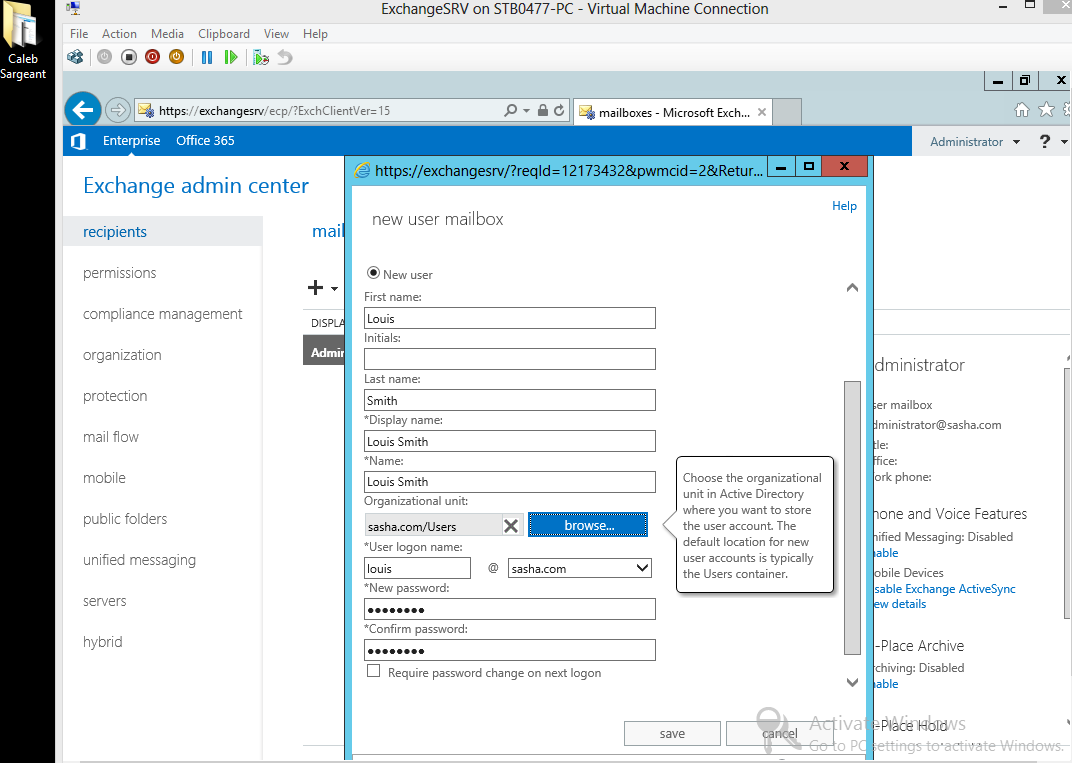Click the security lock icon in the address bar
This screenshot has height=763, width=1072.
[543, 110]
